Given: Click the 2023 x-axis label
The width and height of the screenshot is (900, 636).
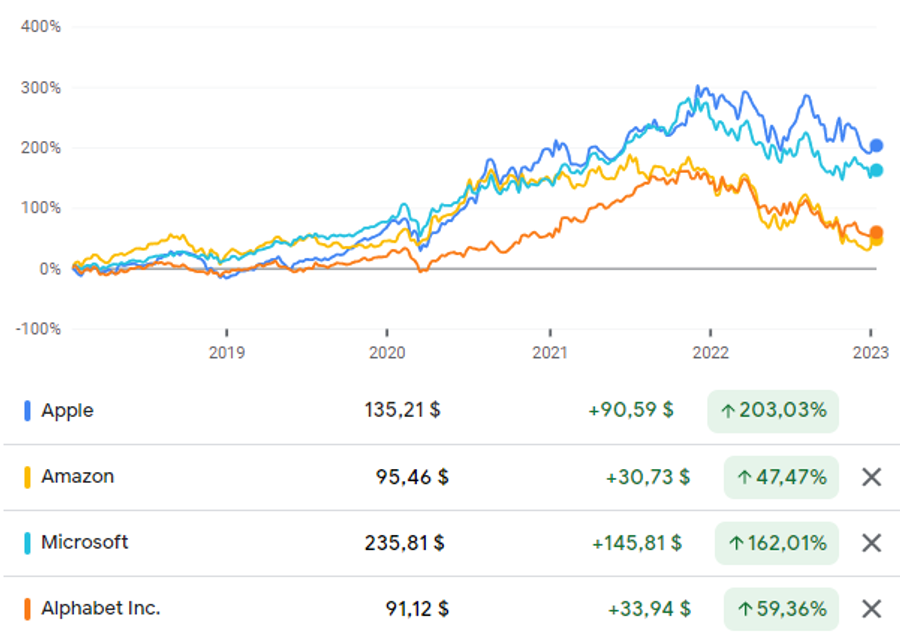Looking at the screenshot, I should pyautogui.click(x=871, y=352).
